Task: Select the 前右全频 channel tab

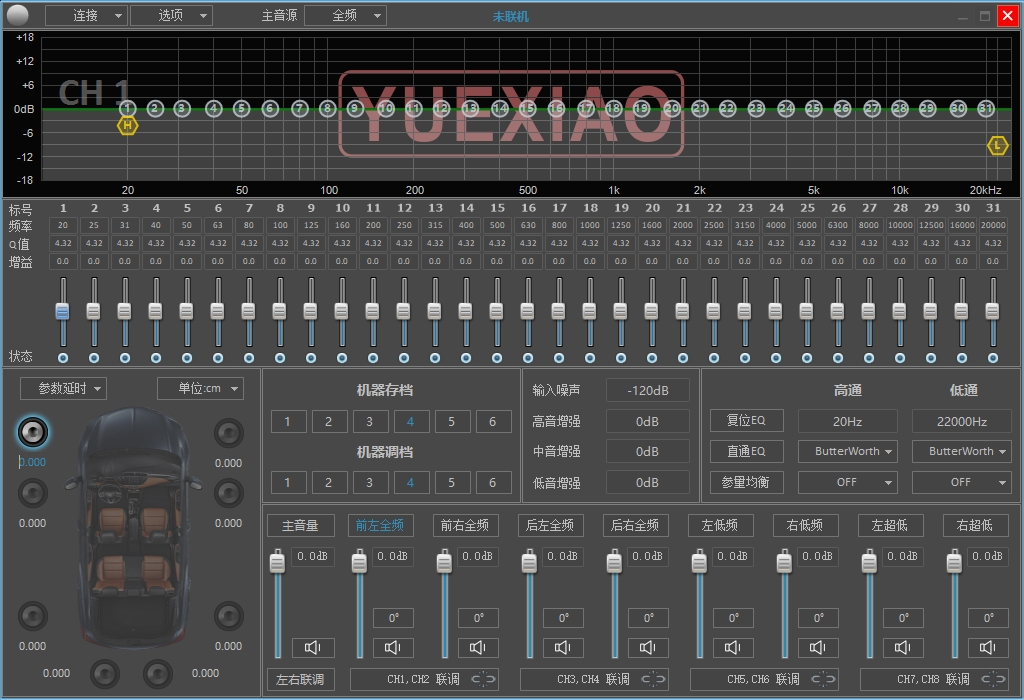Action: tap(464, 525)
